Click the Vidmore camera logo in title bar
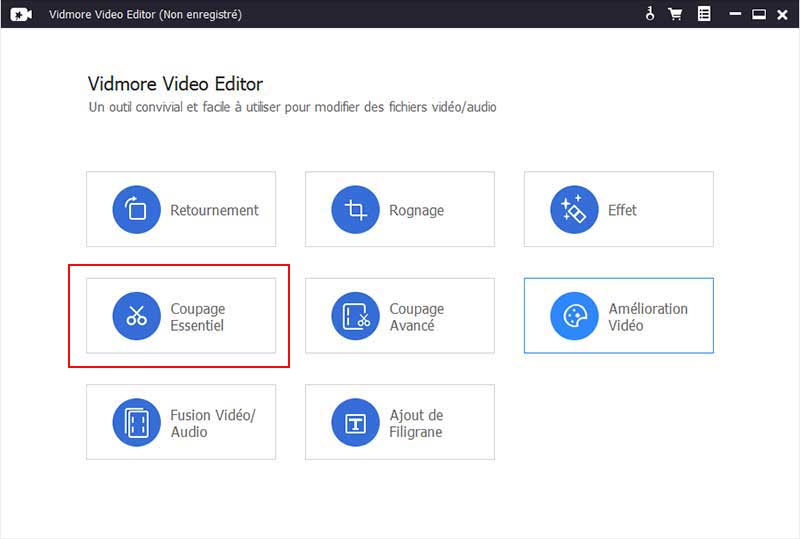Screen dimensions: 800x539 point(20,14)
